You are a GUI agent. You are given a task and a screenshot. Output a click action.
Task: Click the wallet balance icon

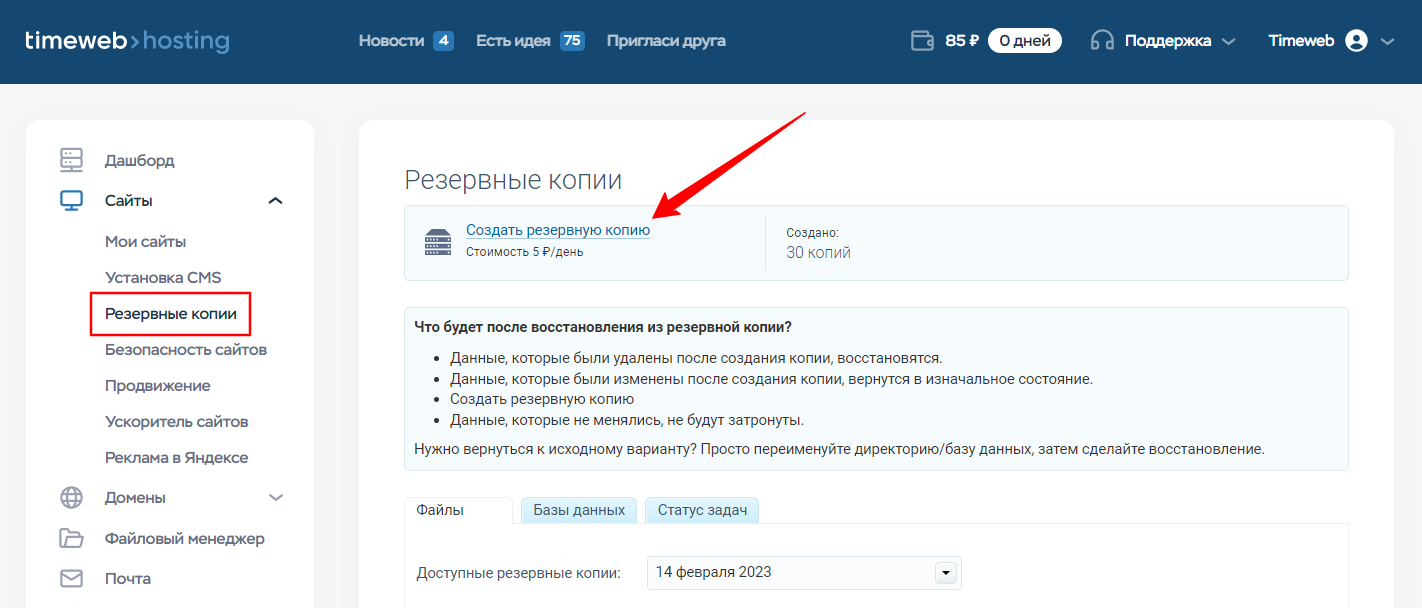921,41
